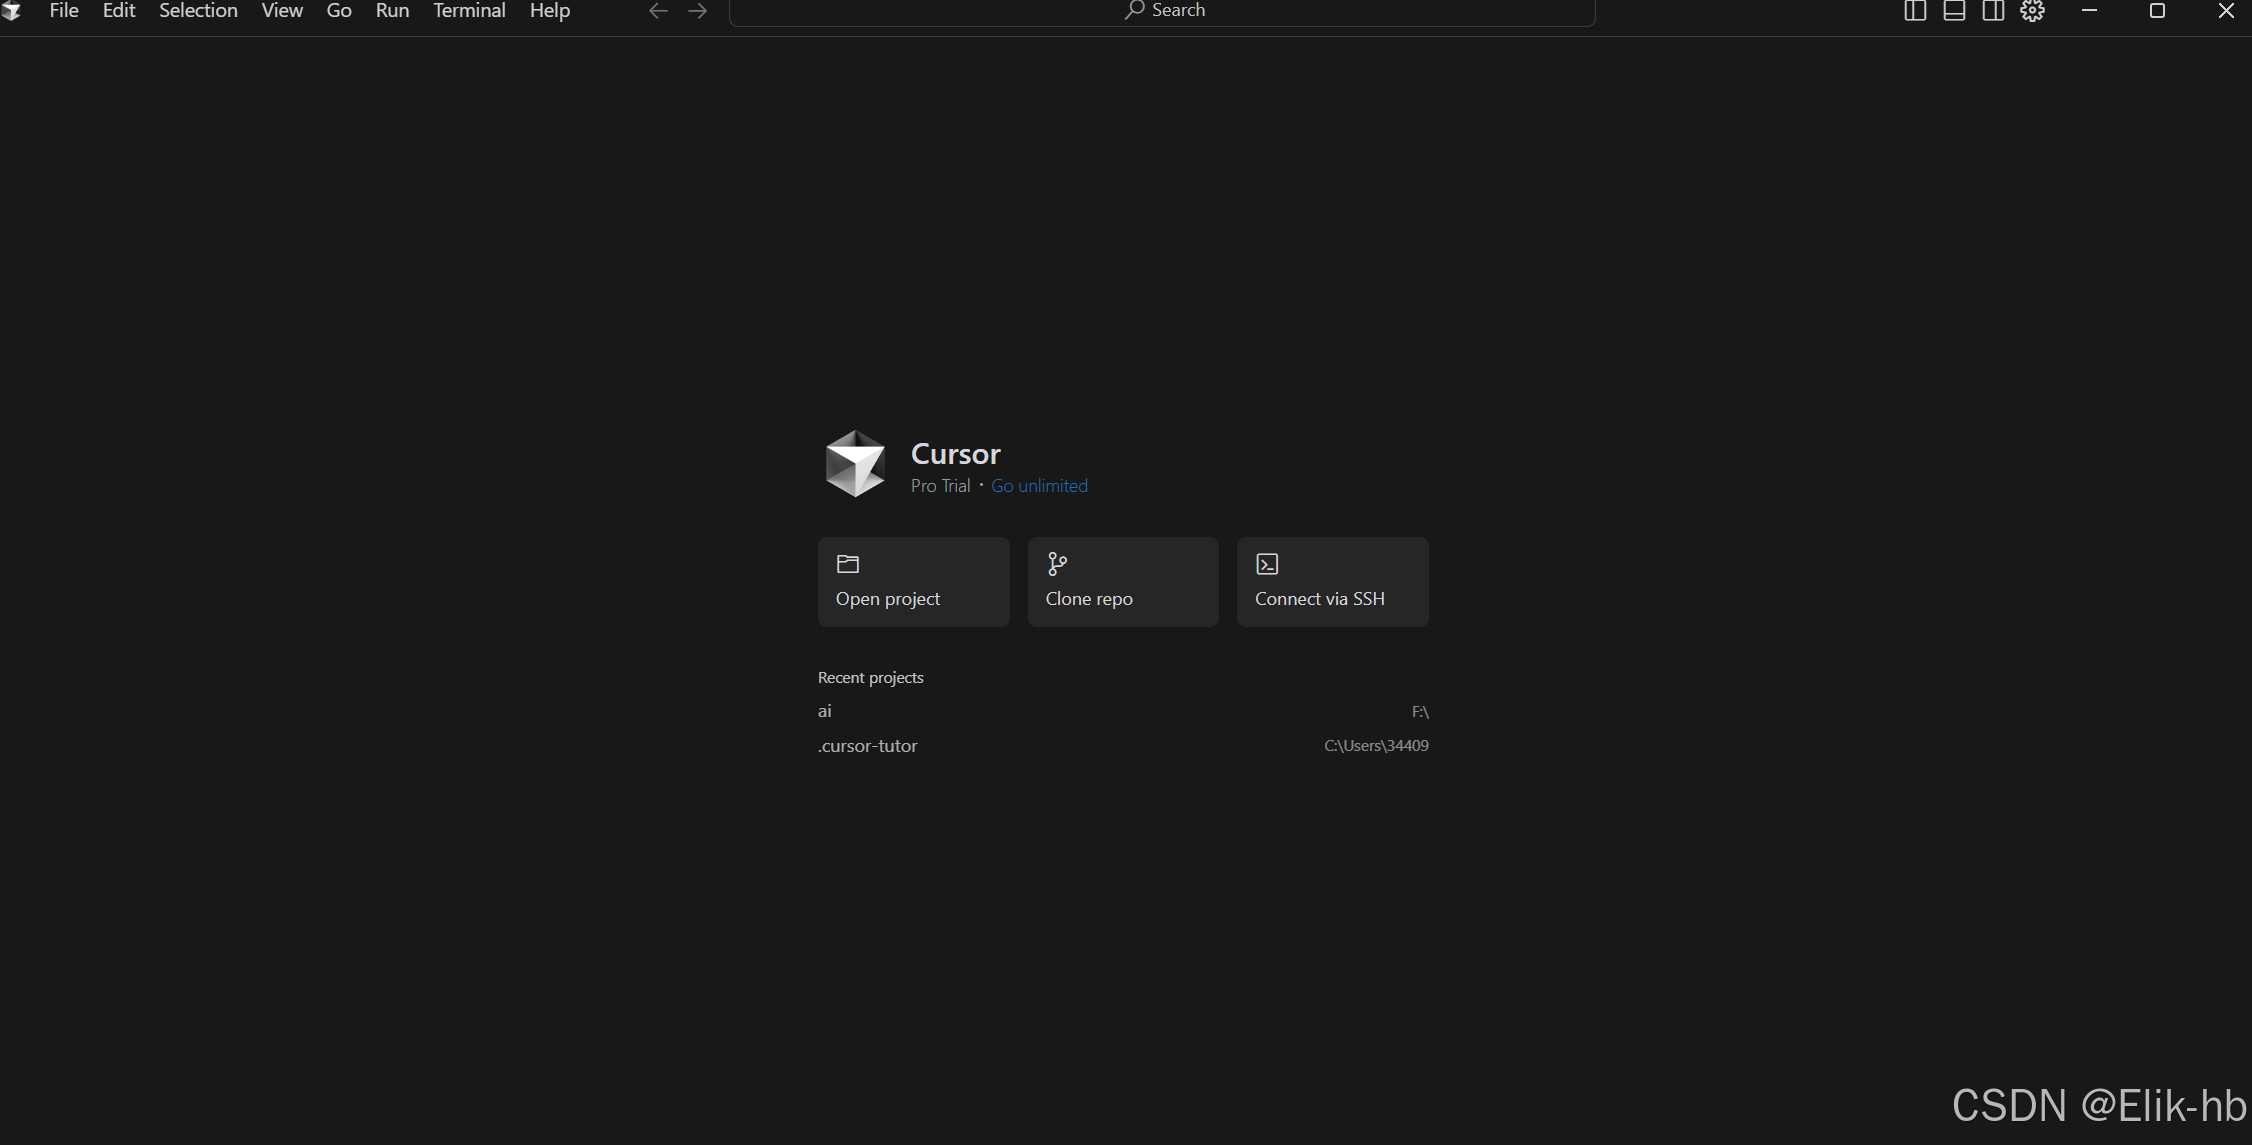
Task: Click the Clone repo branch icon
Action: coord(1057,564)
